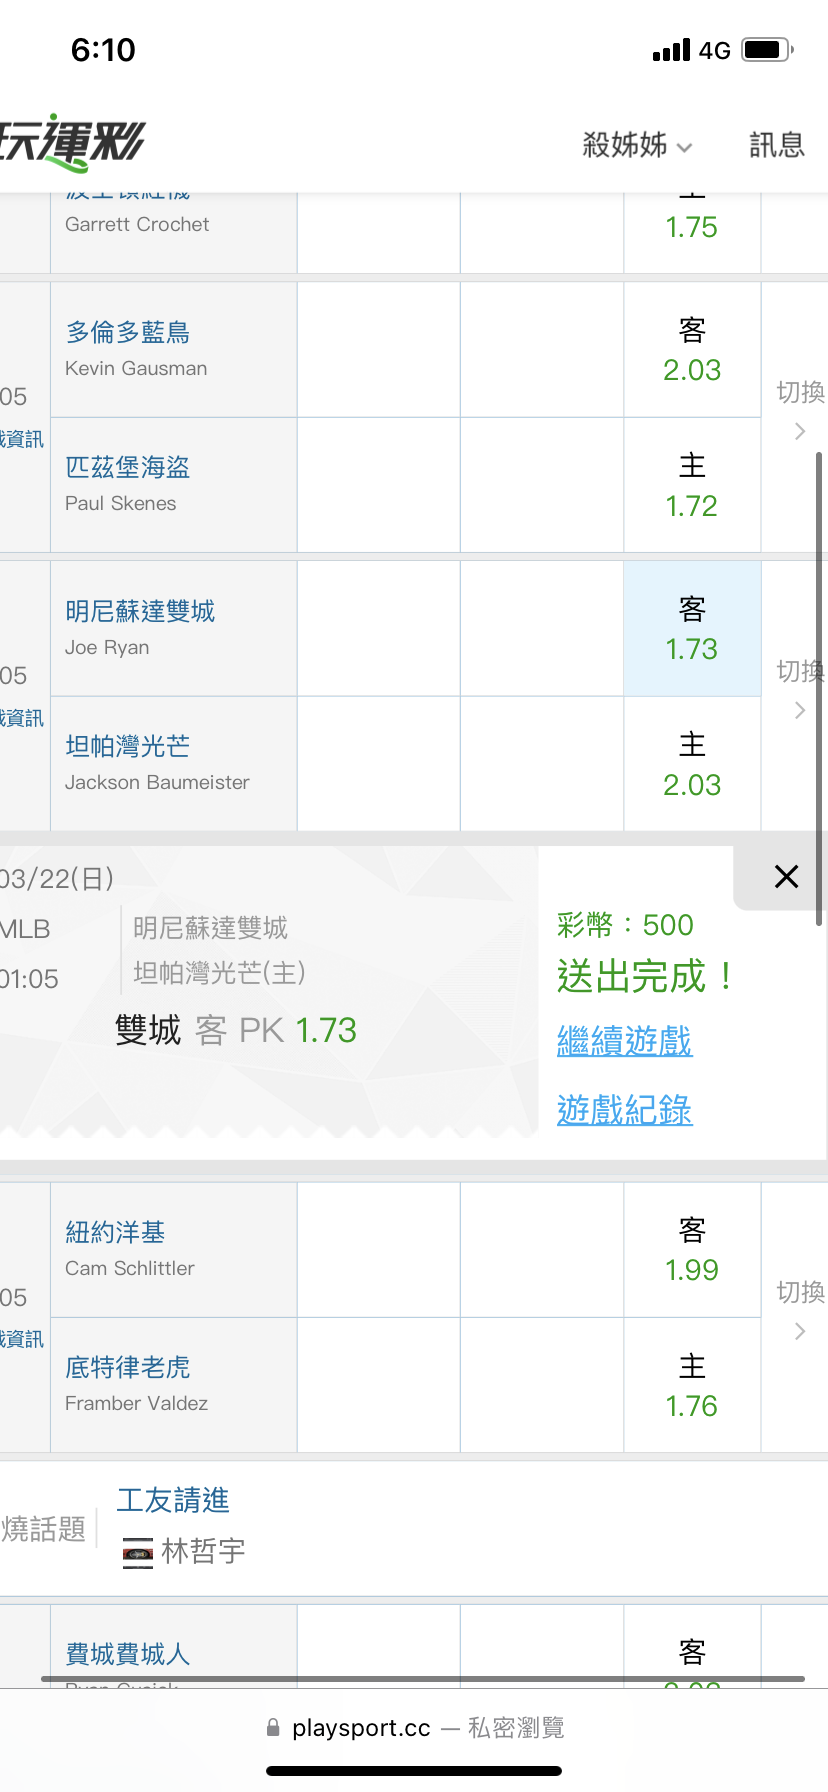Image resolution: width=828 pixels, height=1792 pixels.
Task: Open the 訊息 messages menu
Action: [777, 146]
